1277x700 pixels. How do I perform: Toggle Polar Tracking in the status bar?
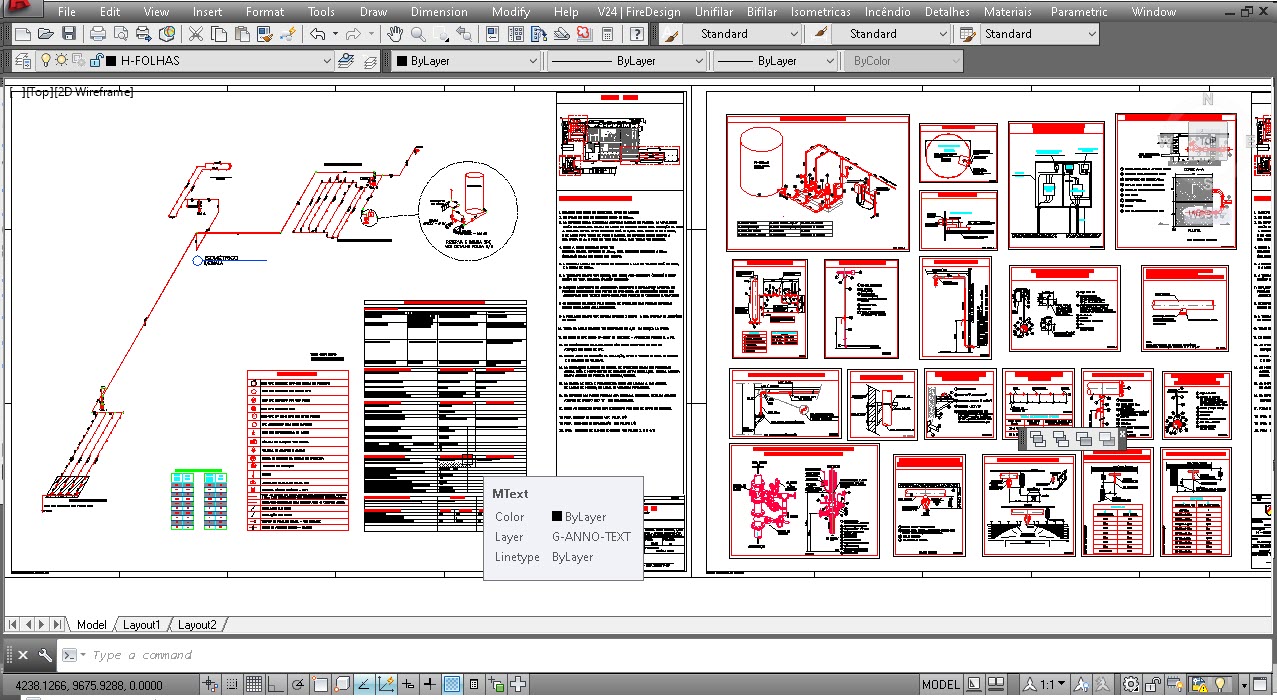click(298, 685)
